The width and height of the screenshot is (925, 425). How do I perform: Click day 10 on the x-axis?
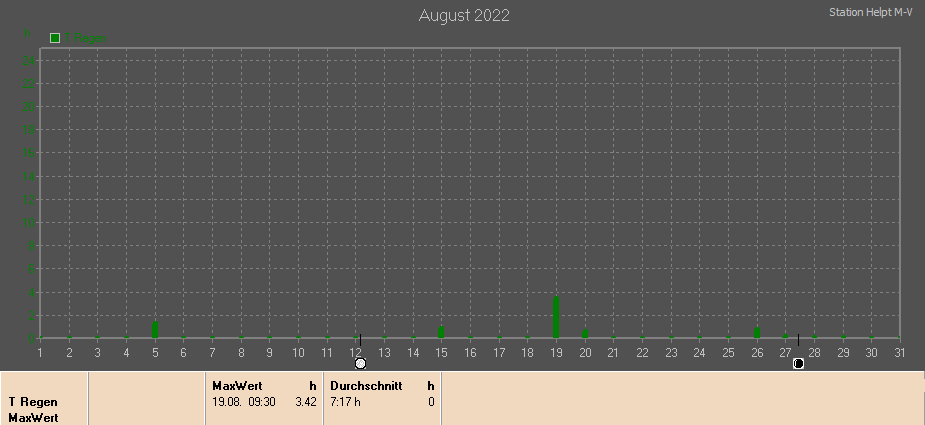(298, 353)
